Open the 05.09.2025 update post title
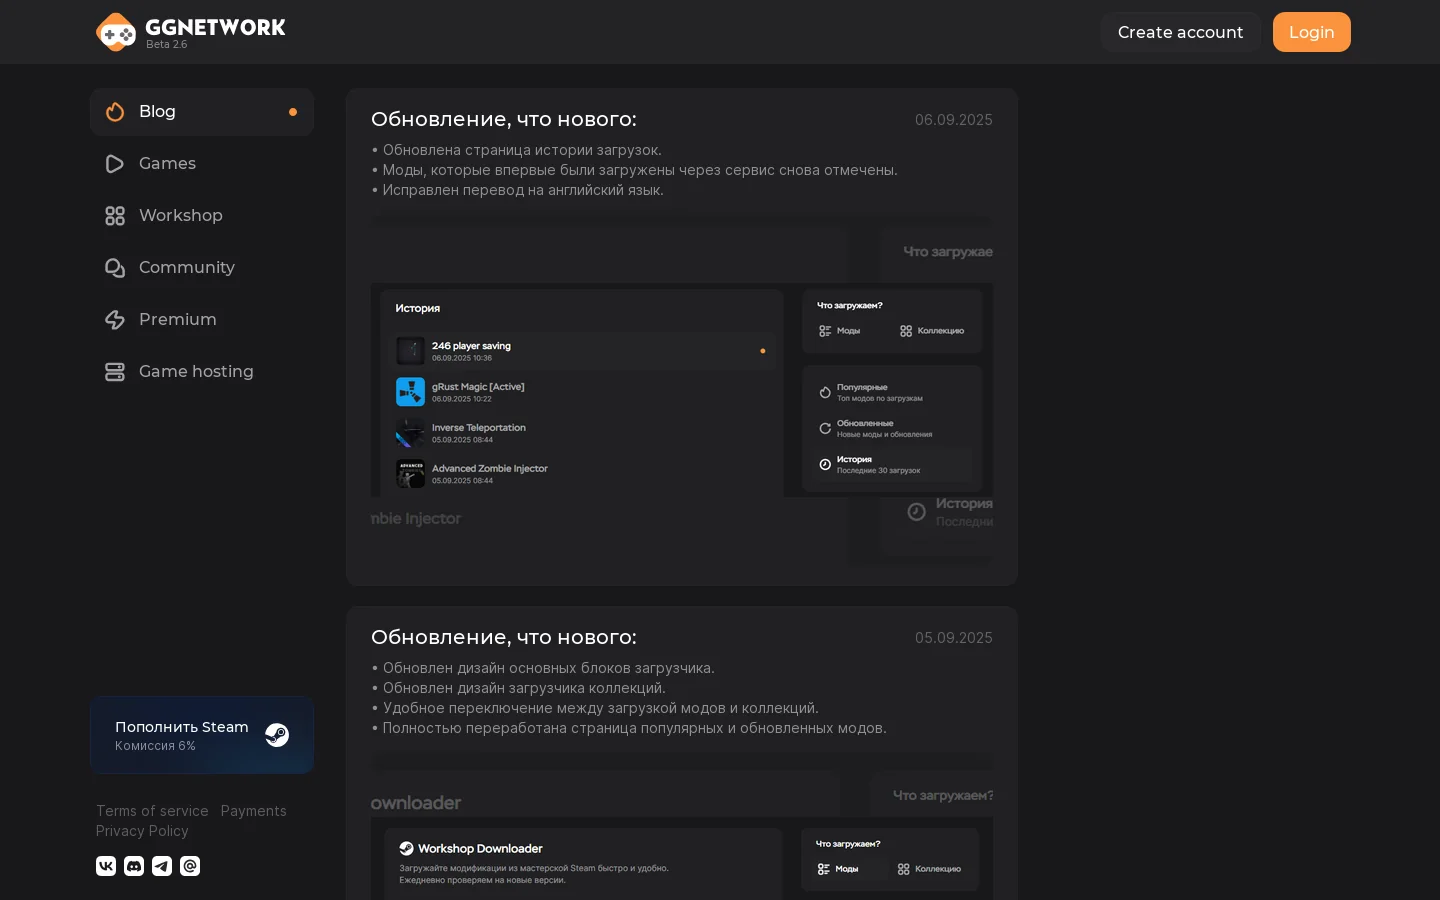The image size is (1440, 900). pyautogui.click(x=504, y=637)
